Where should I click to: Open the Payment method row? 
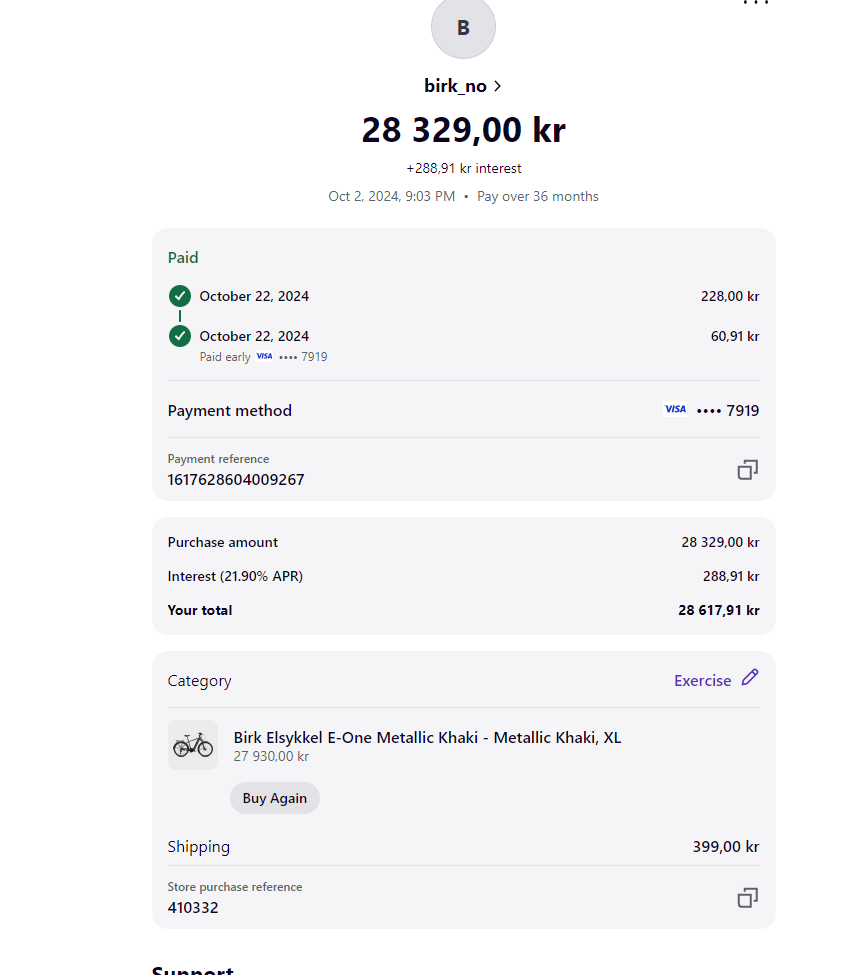463,410
